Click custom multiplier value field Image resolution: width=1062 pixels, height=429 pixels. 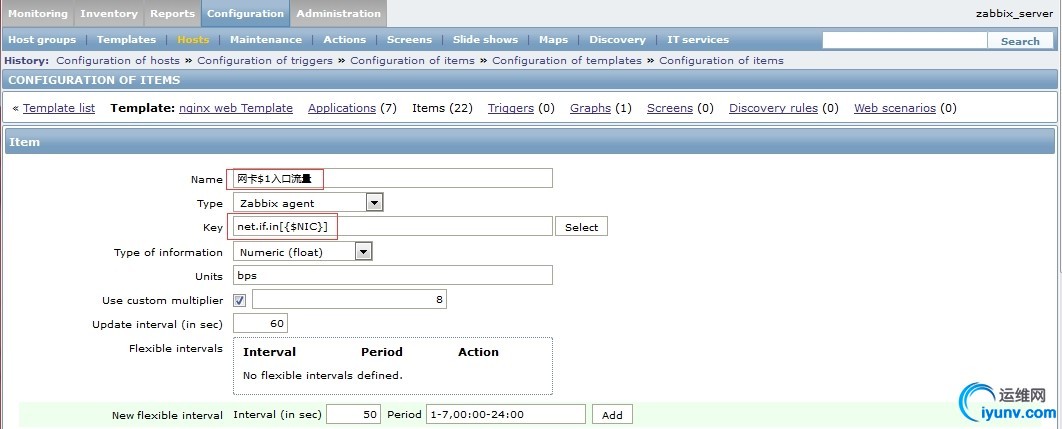(349, 300)
